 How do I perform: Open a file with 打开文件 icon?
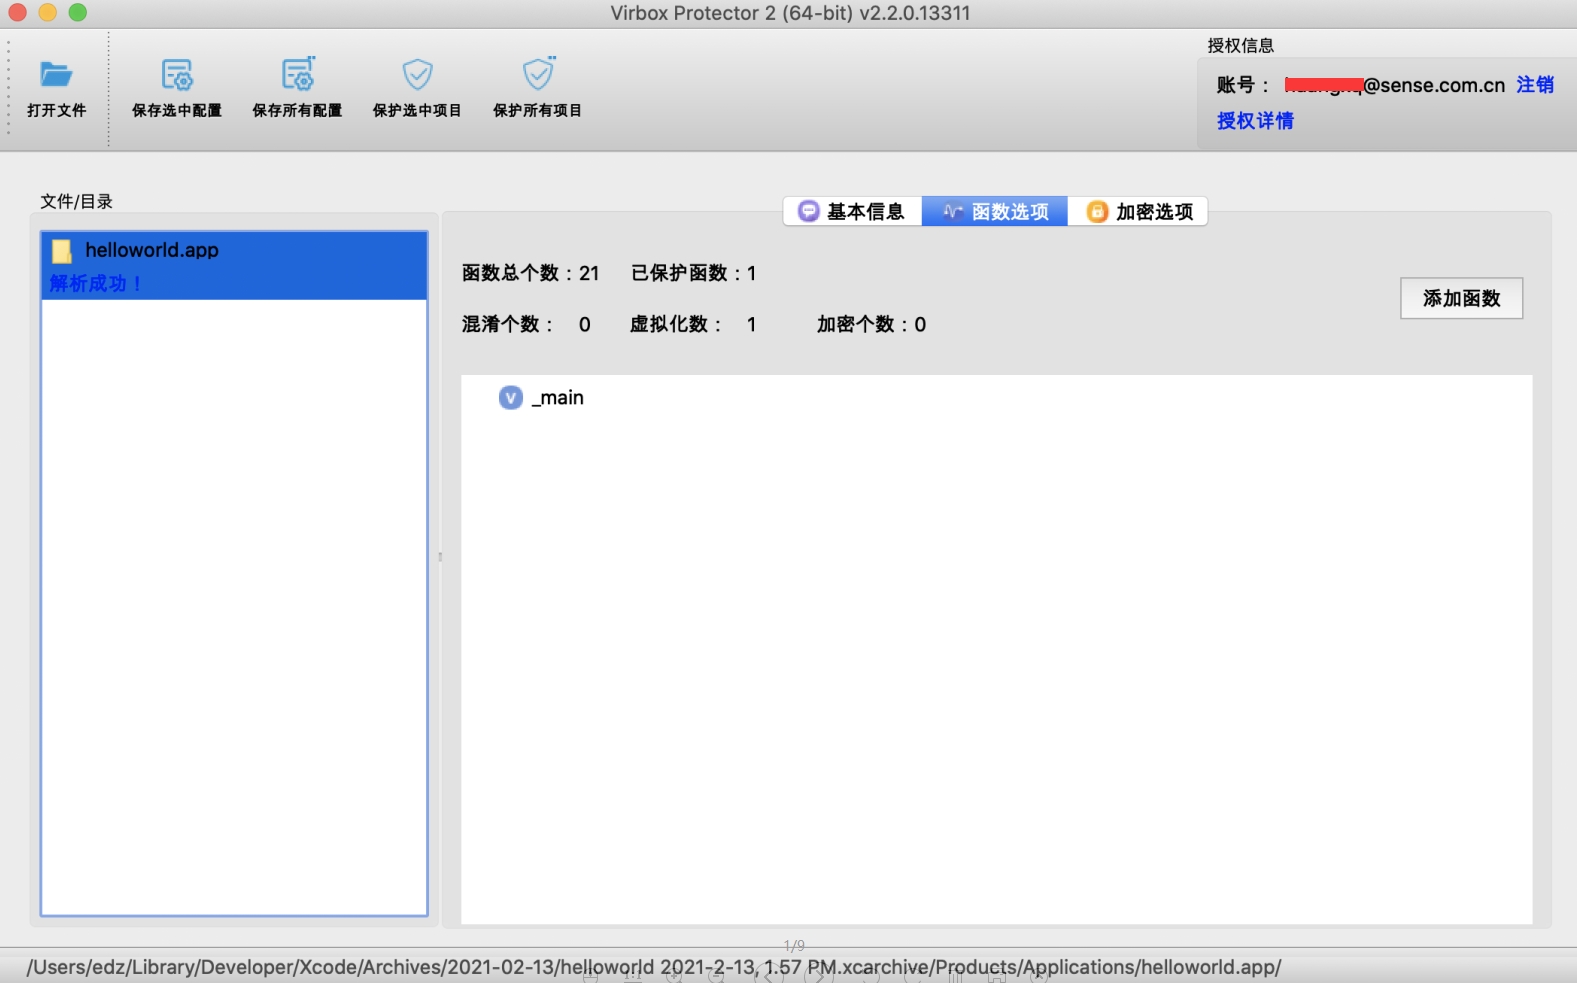[56, 75]
